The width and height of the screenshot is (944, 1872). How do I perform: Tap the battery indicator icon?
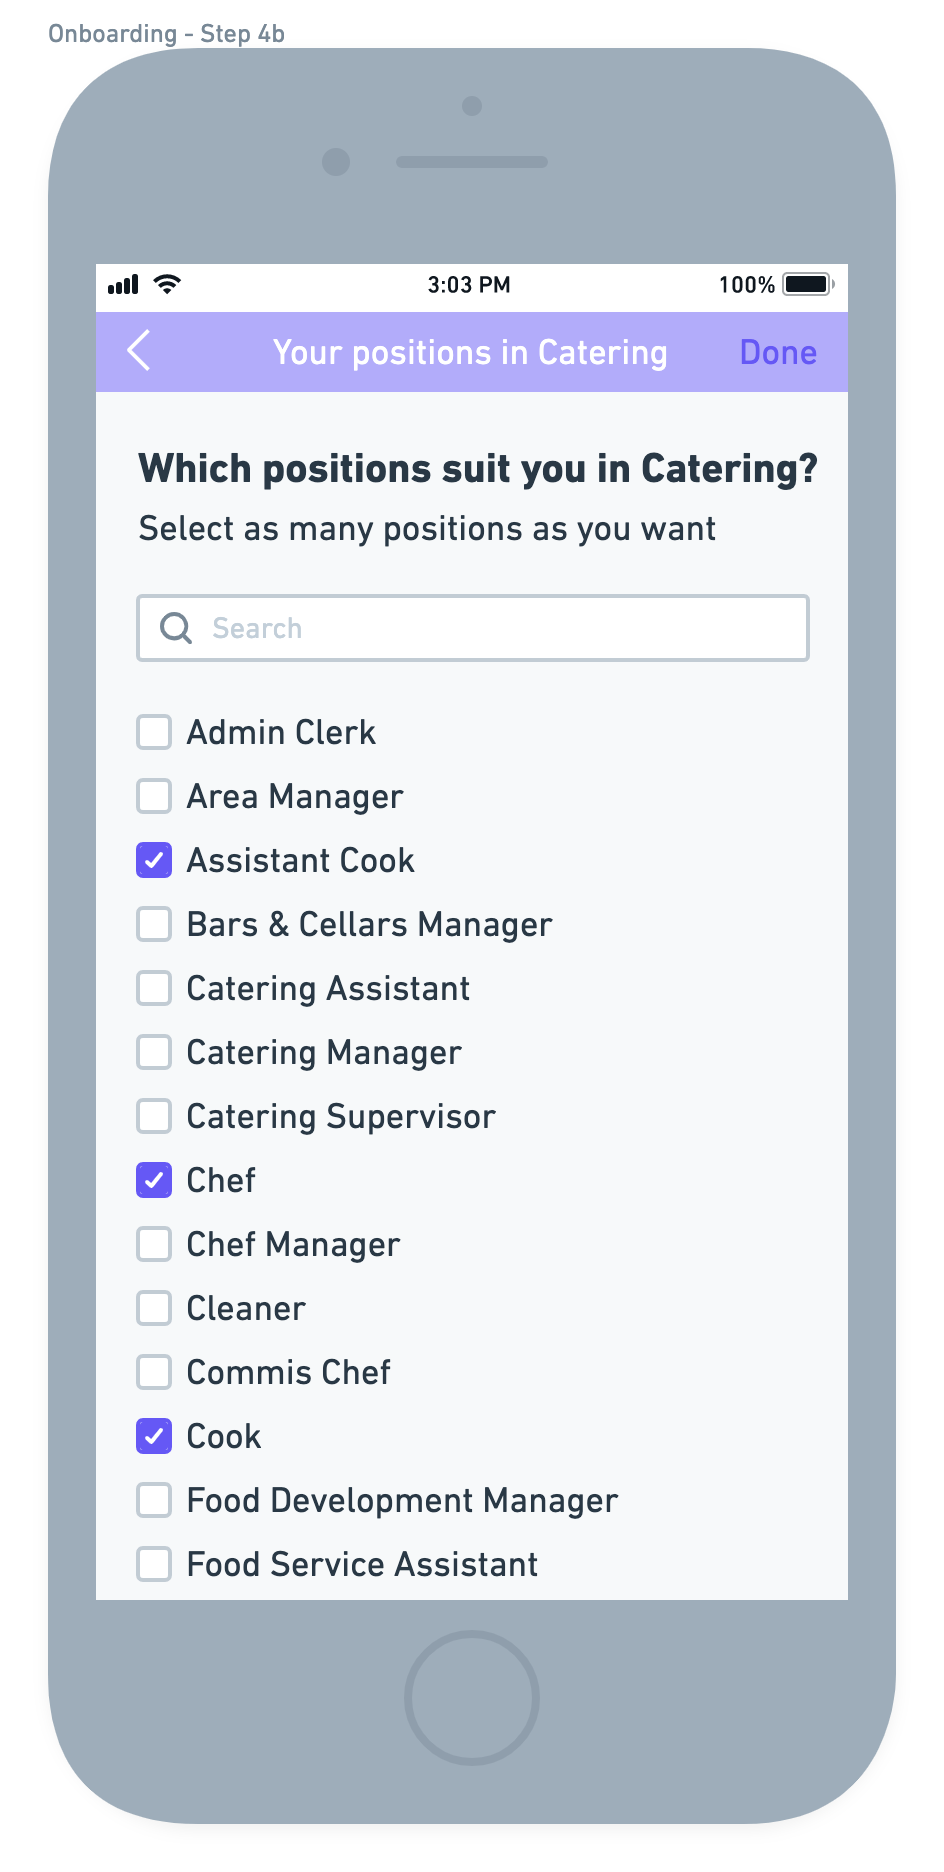tap(808, 284)
